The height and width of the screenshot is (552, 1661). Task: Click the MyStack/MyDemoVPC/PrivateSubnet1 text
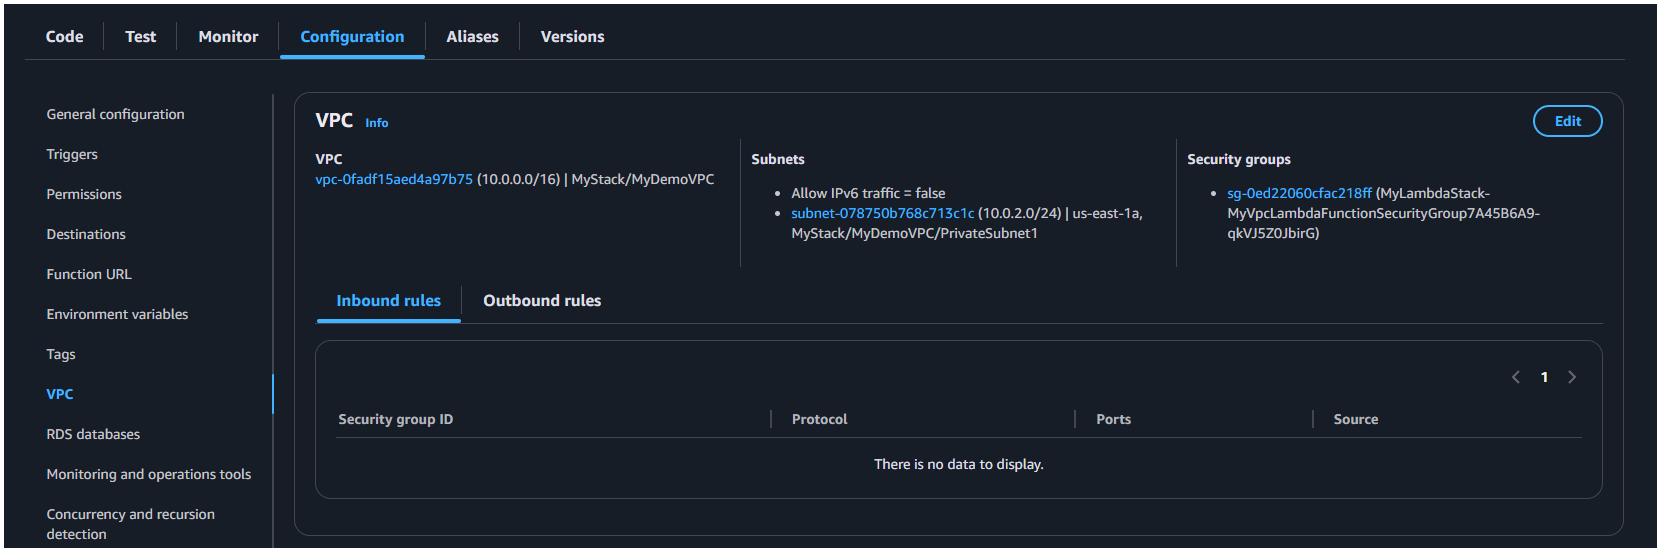pyautogui.click(x=914, y=233)
